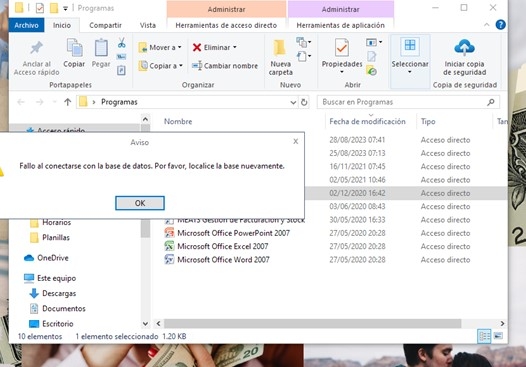Select Este equipo in navigation pane
526x367 pixels.
56,278
